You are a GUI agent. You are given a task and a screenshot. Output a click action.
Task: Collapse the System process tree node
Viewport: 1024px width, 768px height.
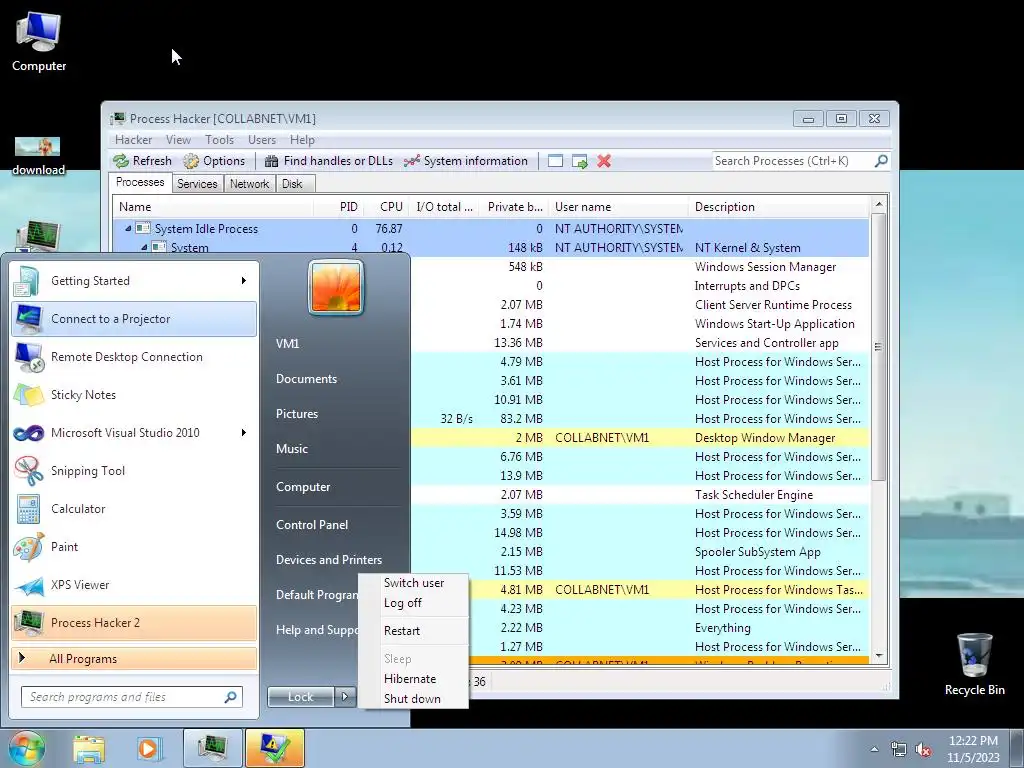point(144,248)
